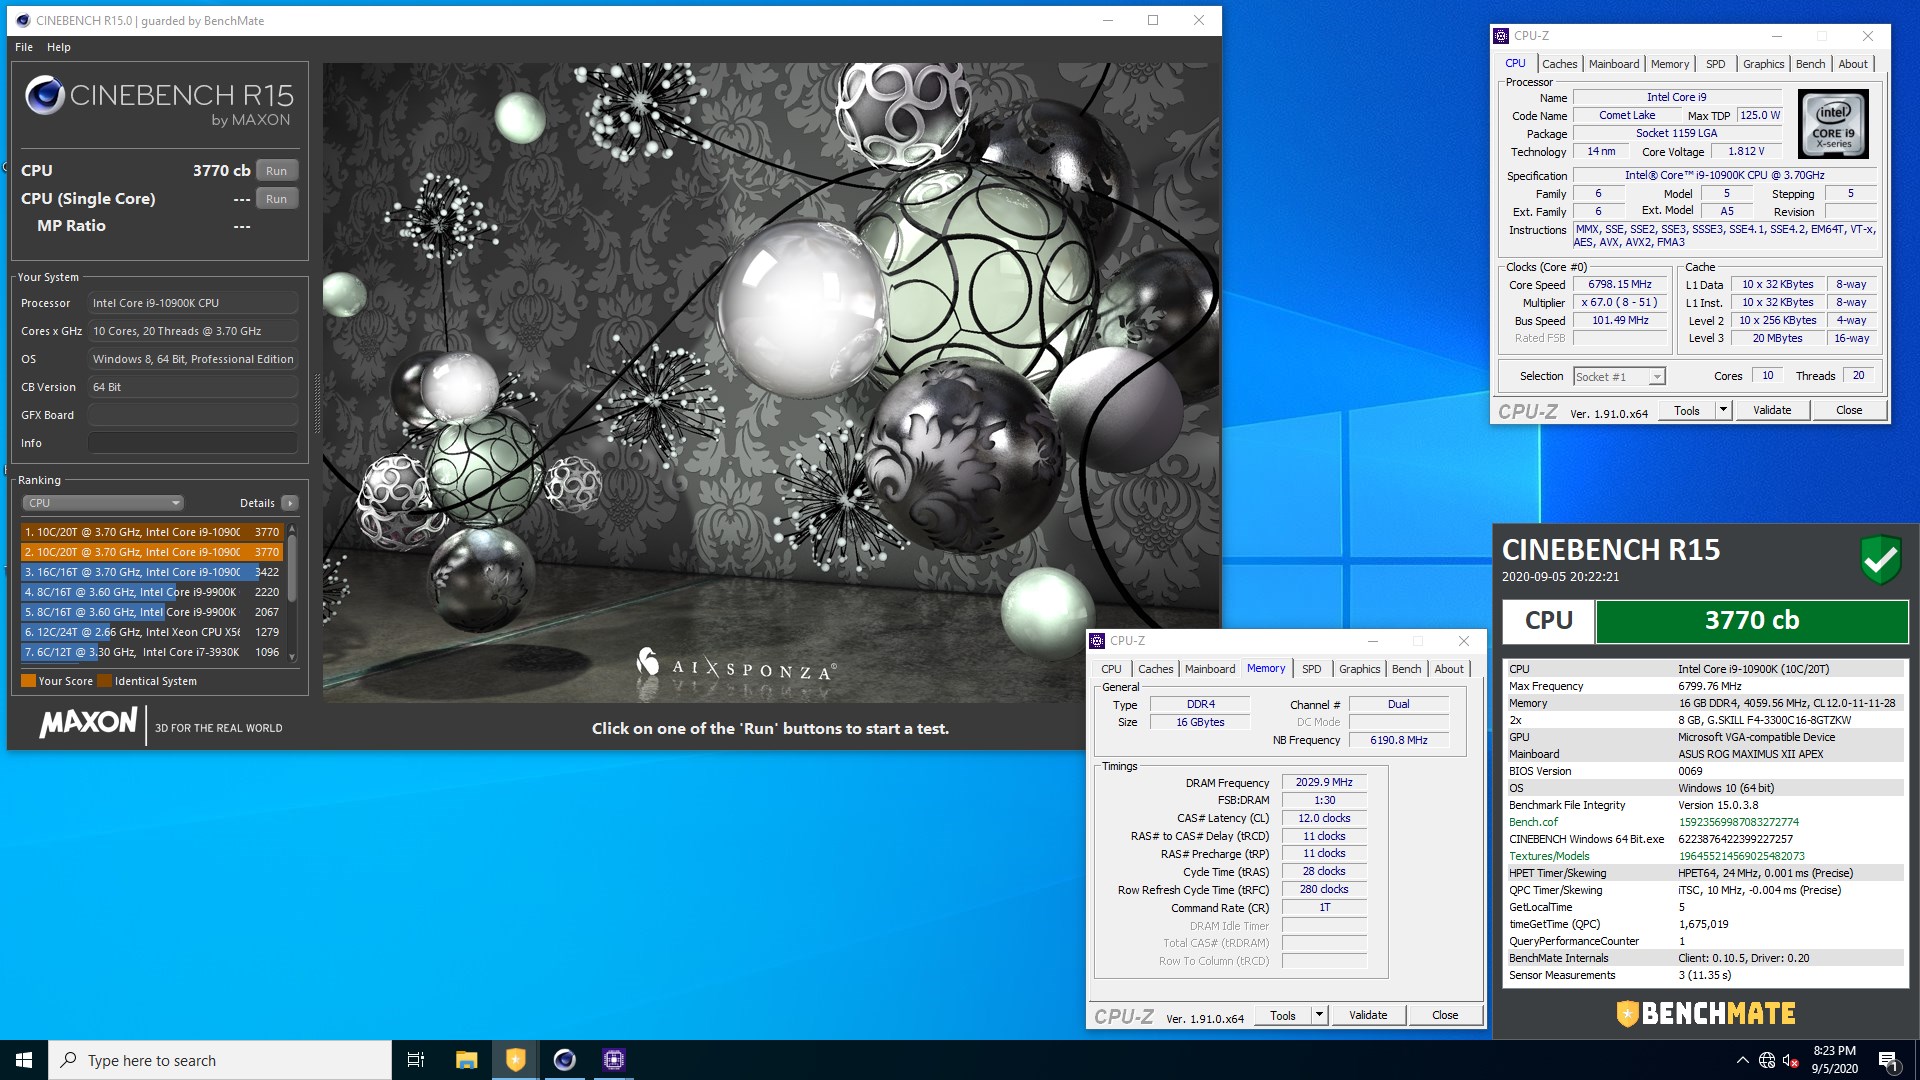Select ranking entry 6 Xeon 1279

(152, 632)
